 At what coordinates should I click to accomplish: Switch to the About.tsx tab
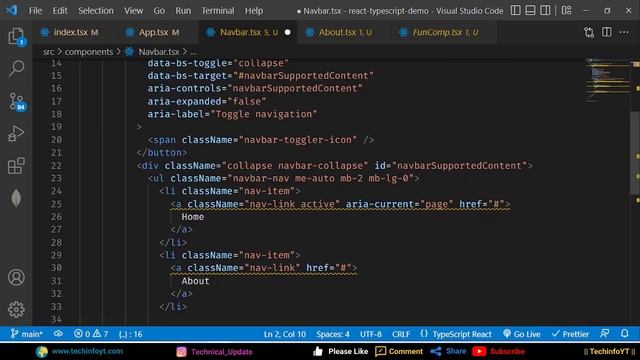point(345,32)
